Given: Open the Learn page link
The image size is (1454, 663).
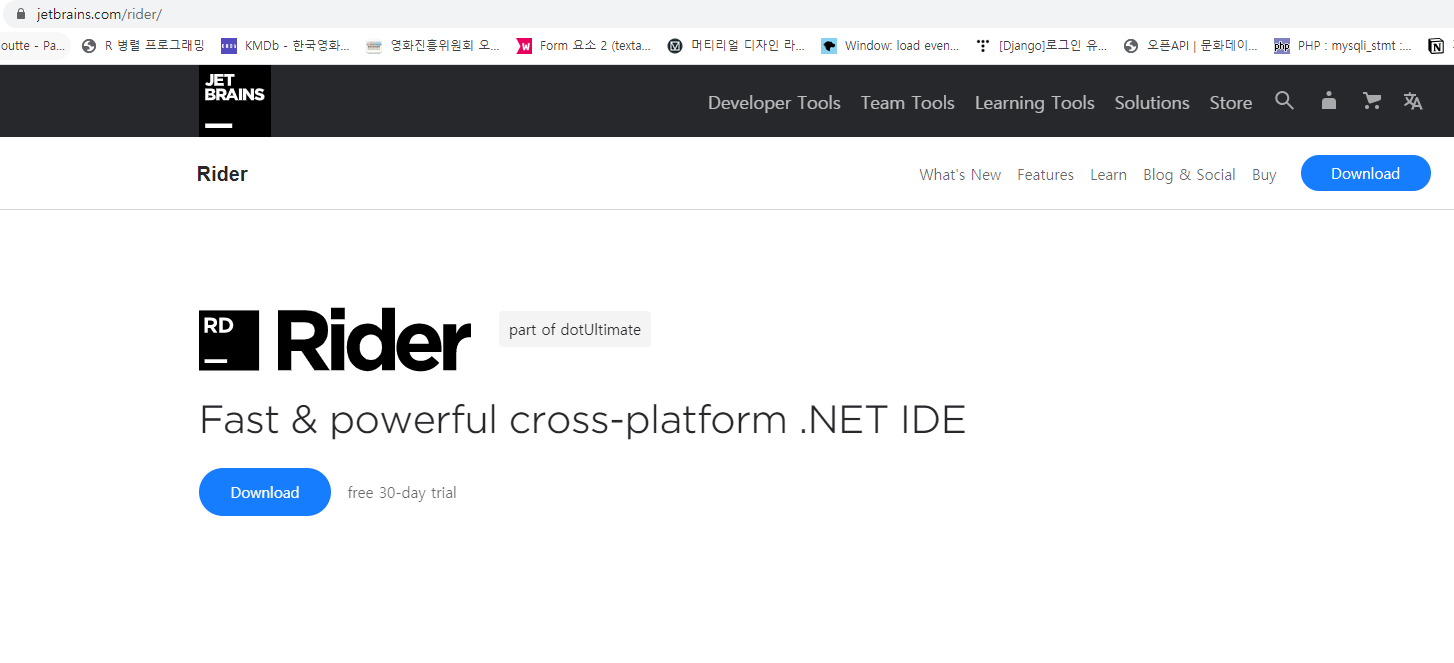Looking at the screenshot, I should point(1108,174).
